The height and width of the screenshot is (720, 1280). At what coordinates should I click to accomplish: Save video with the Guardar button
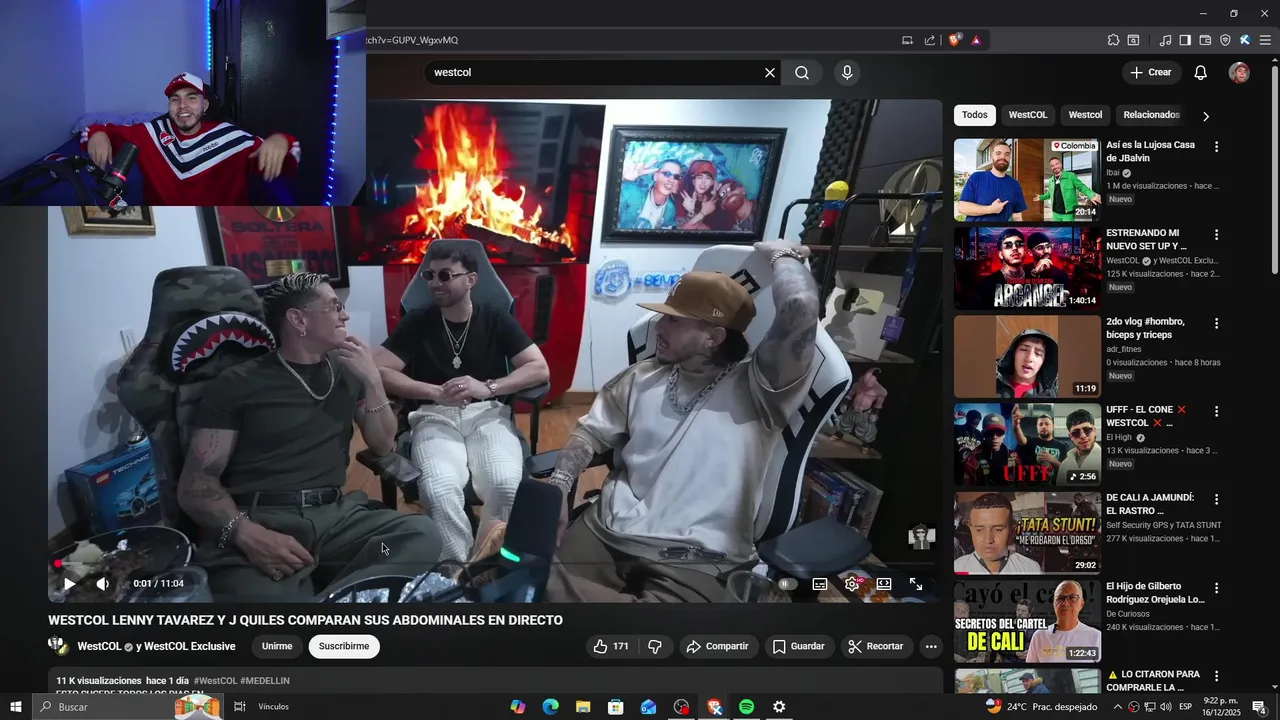click(798, 646)
